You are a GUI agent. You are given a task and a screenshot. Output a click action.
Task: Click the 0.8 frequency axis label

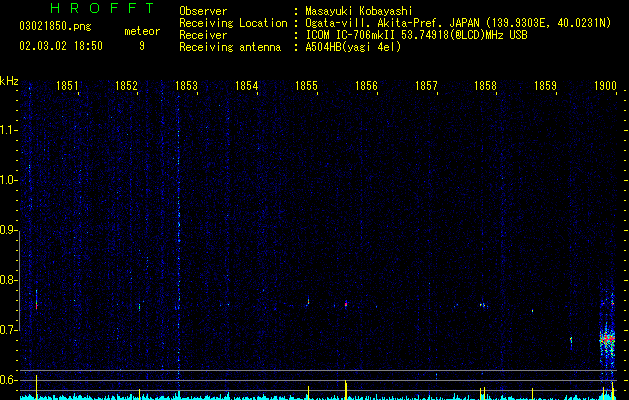[9, 280]
